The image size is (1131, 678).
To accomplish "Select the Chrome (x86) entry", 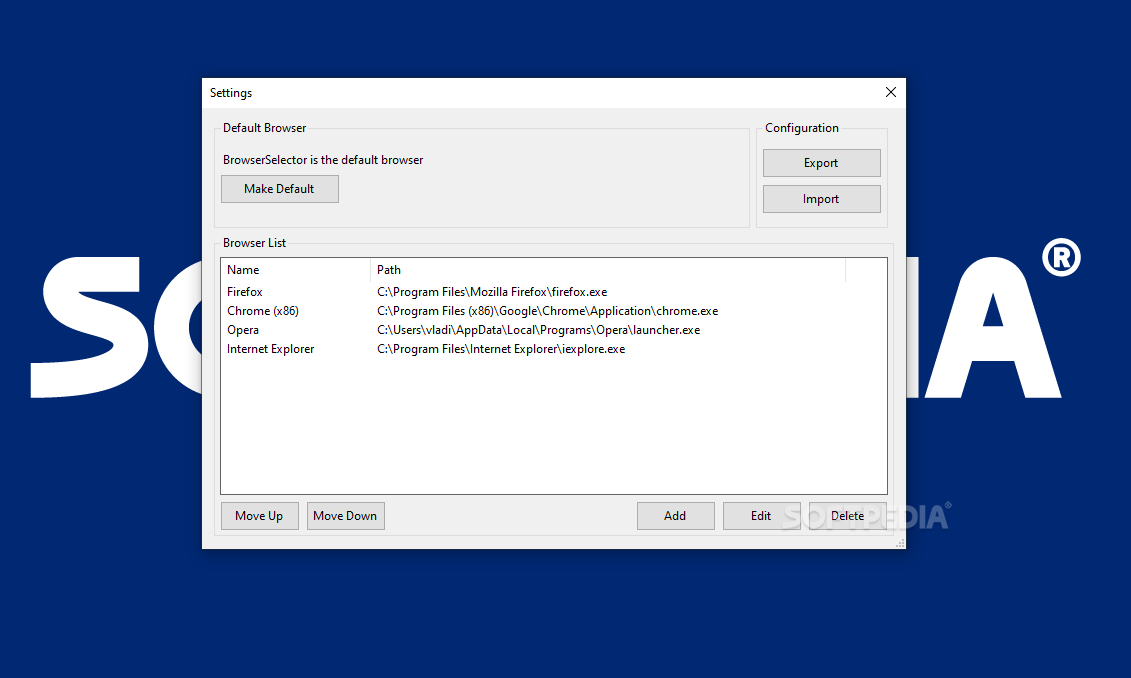I will click(x=553, y=311).
